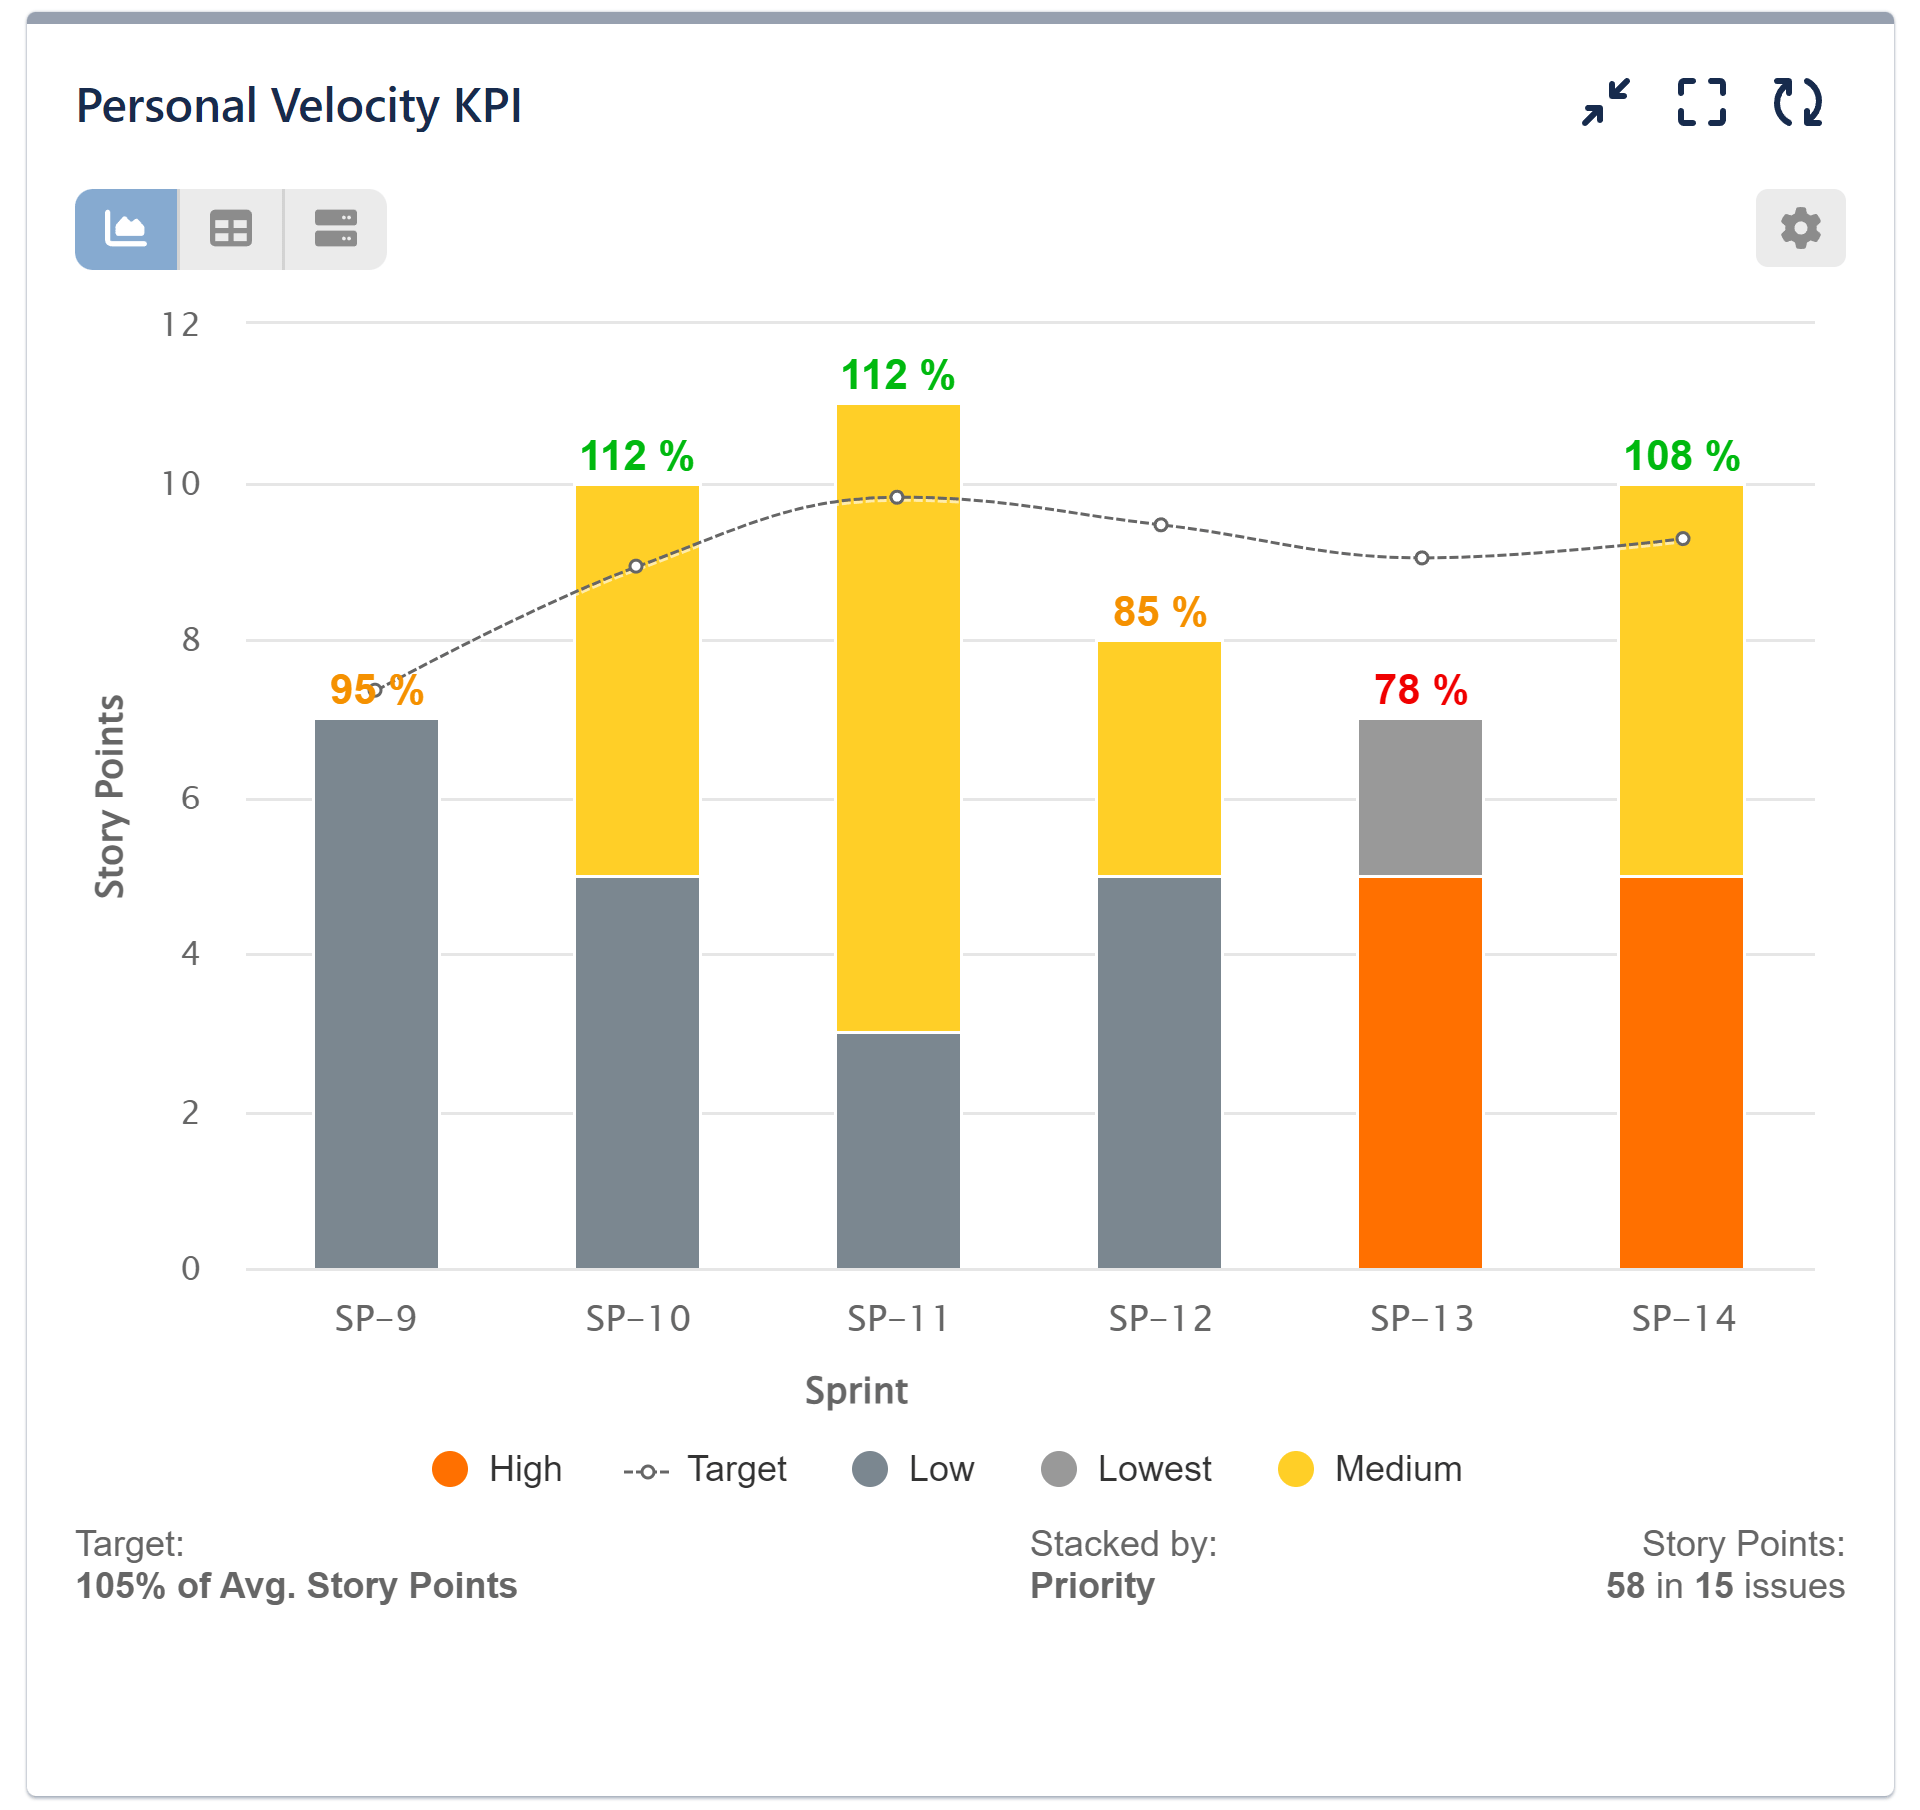
Task: Collapse the gadget with the shrink arrows
Action: [x=1604, y=101]
